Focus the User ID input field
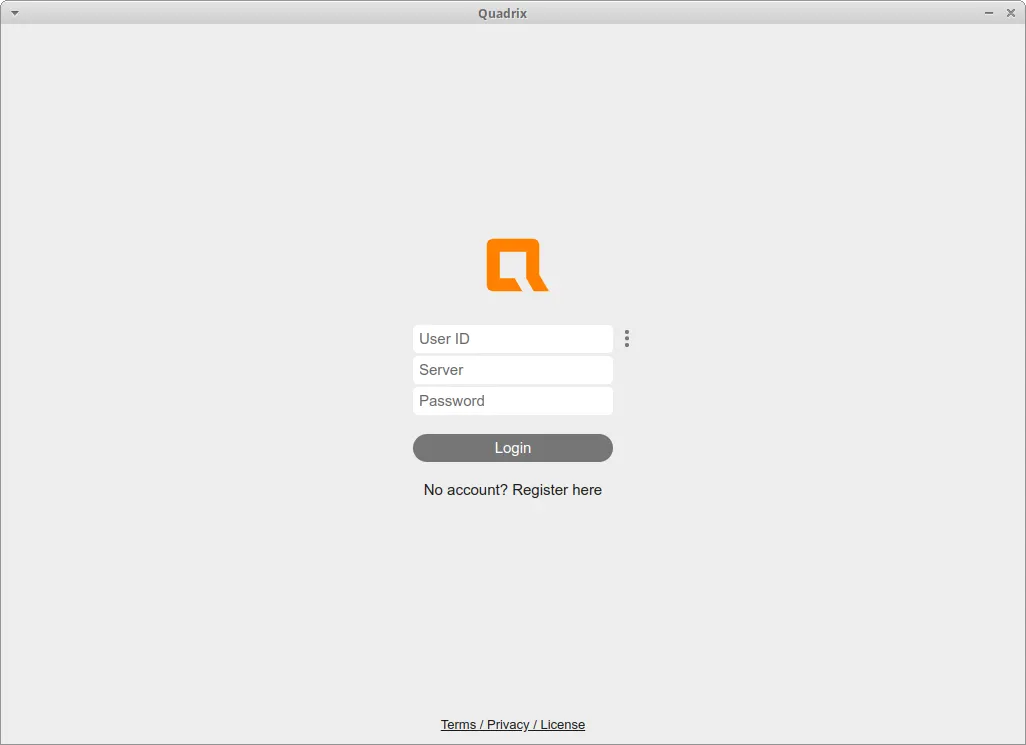The width and height of the screenshot is (1026, 745). pyautogui.click(x=512, y=339)
